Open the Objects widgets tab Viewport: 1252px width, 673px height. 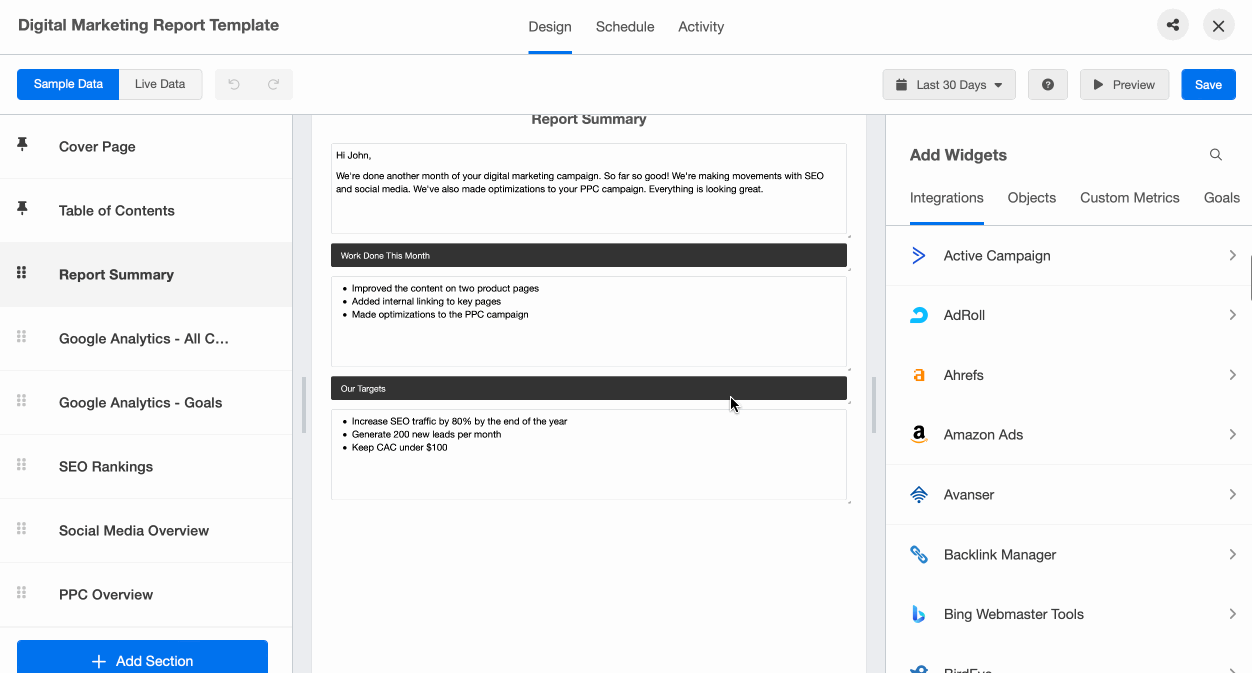coord(1031,198)
